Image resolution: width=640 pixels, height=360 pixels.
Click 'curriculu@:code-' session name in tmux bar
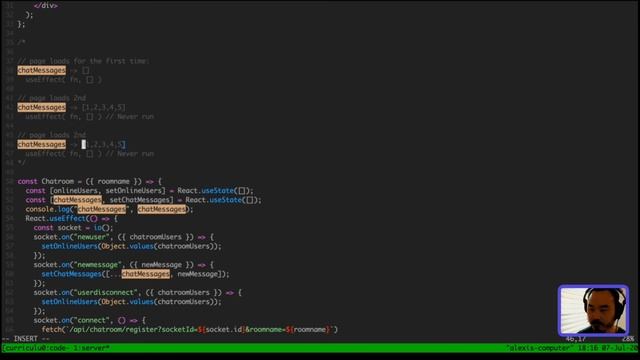(x=36, y=348)
